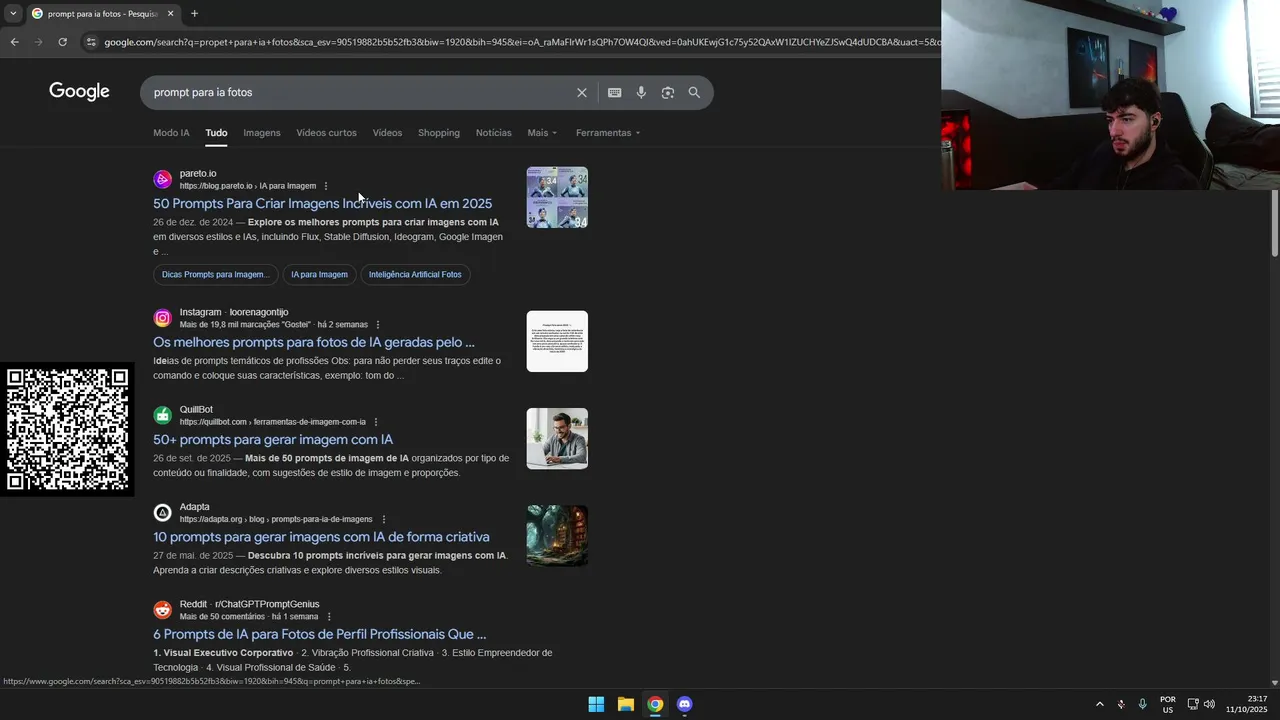Switch to Chrome in the taskbar

655,704
